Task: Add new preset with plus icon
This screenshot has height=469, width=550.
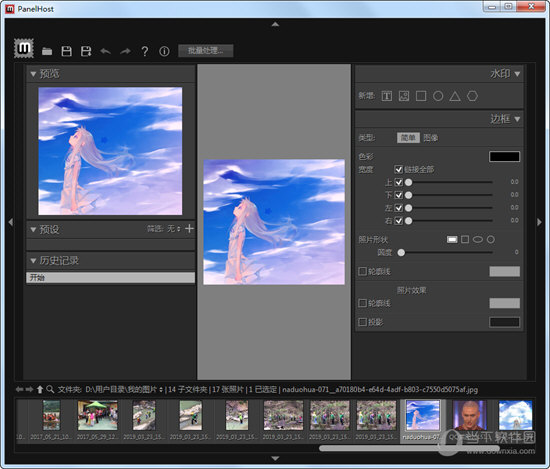Action: coord(189,229)
